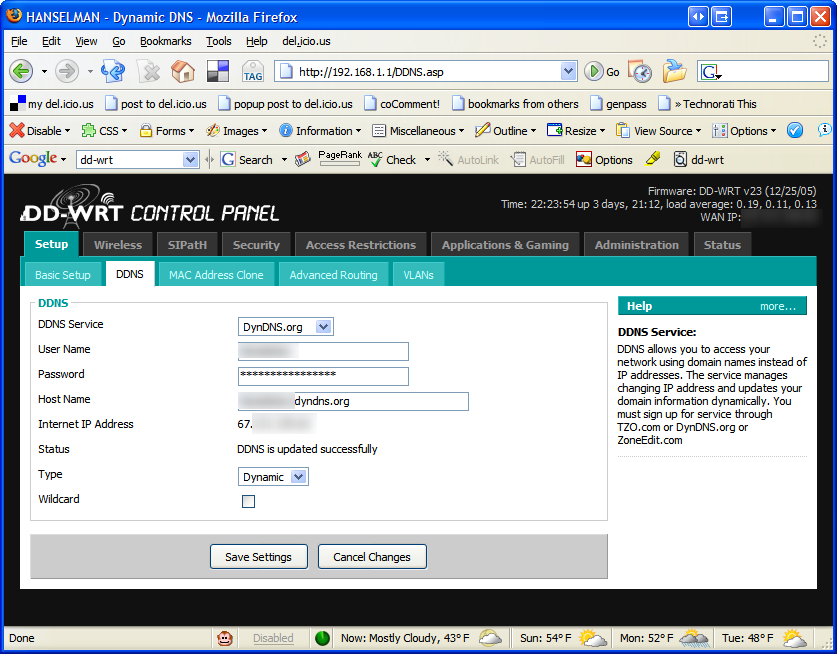Click the post to del.icio.us bookmark

coord(156,104)
